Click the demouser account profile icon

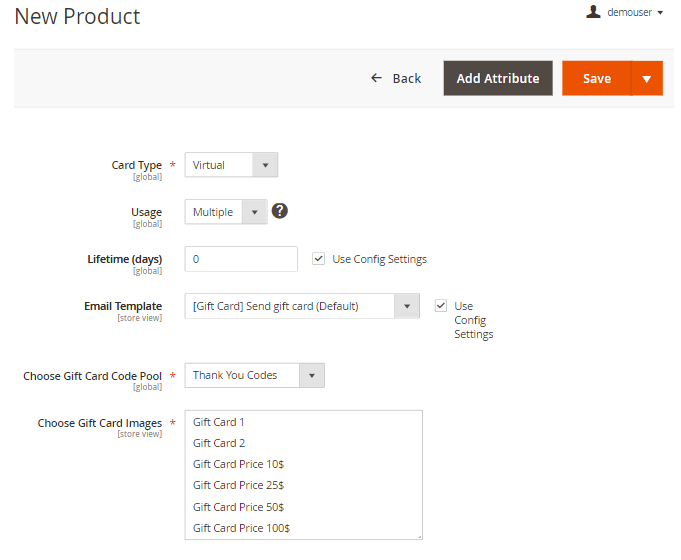pos(593,12)
